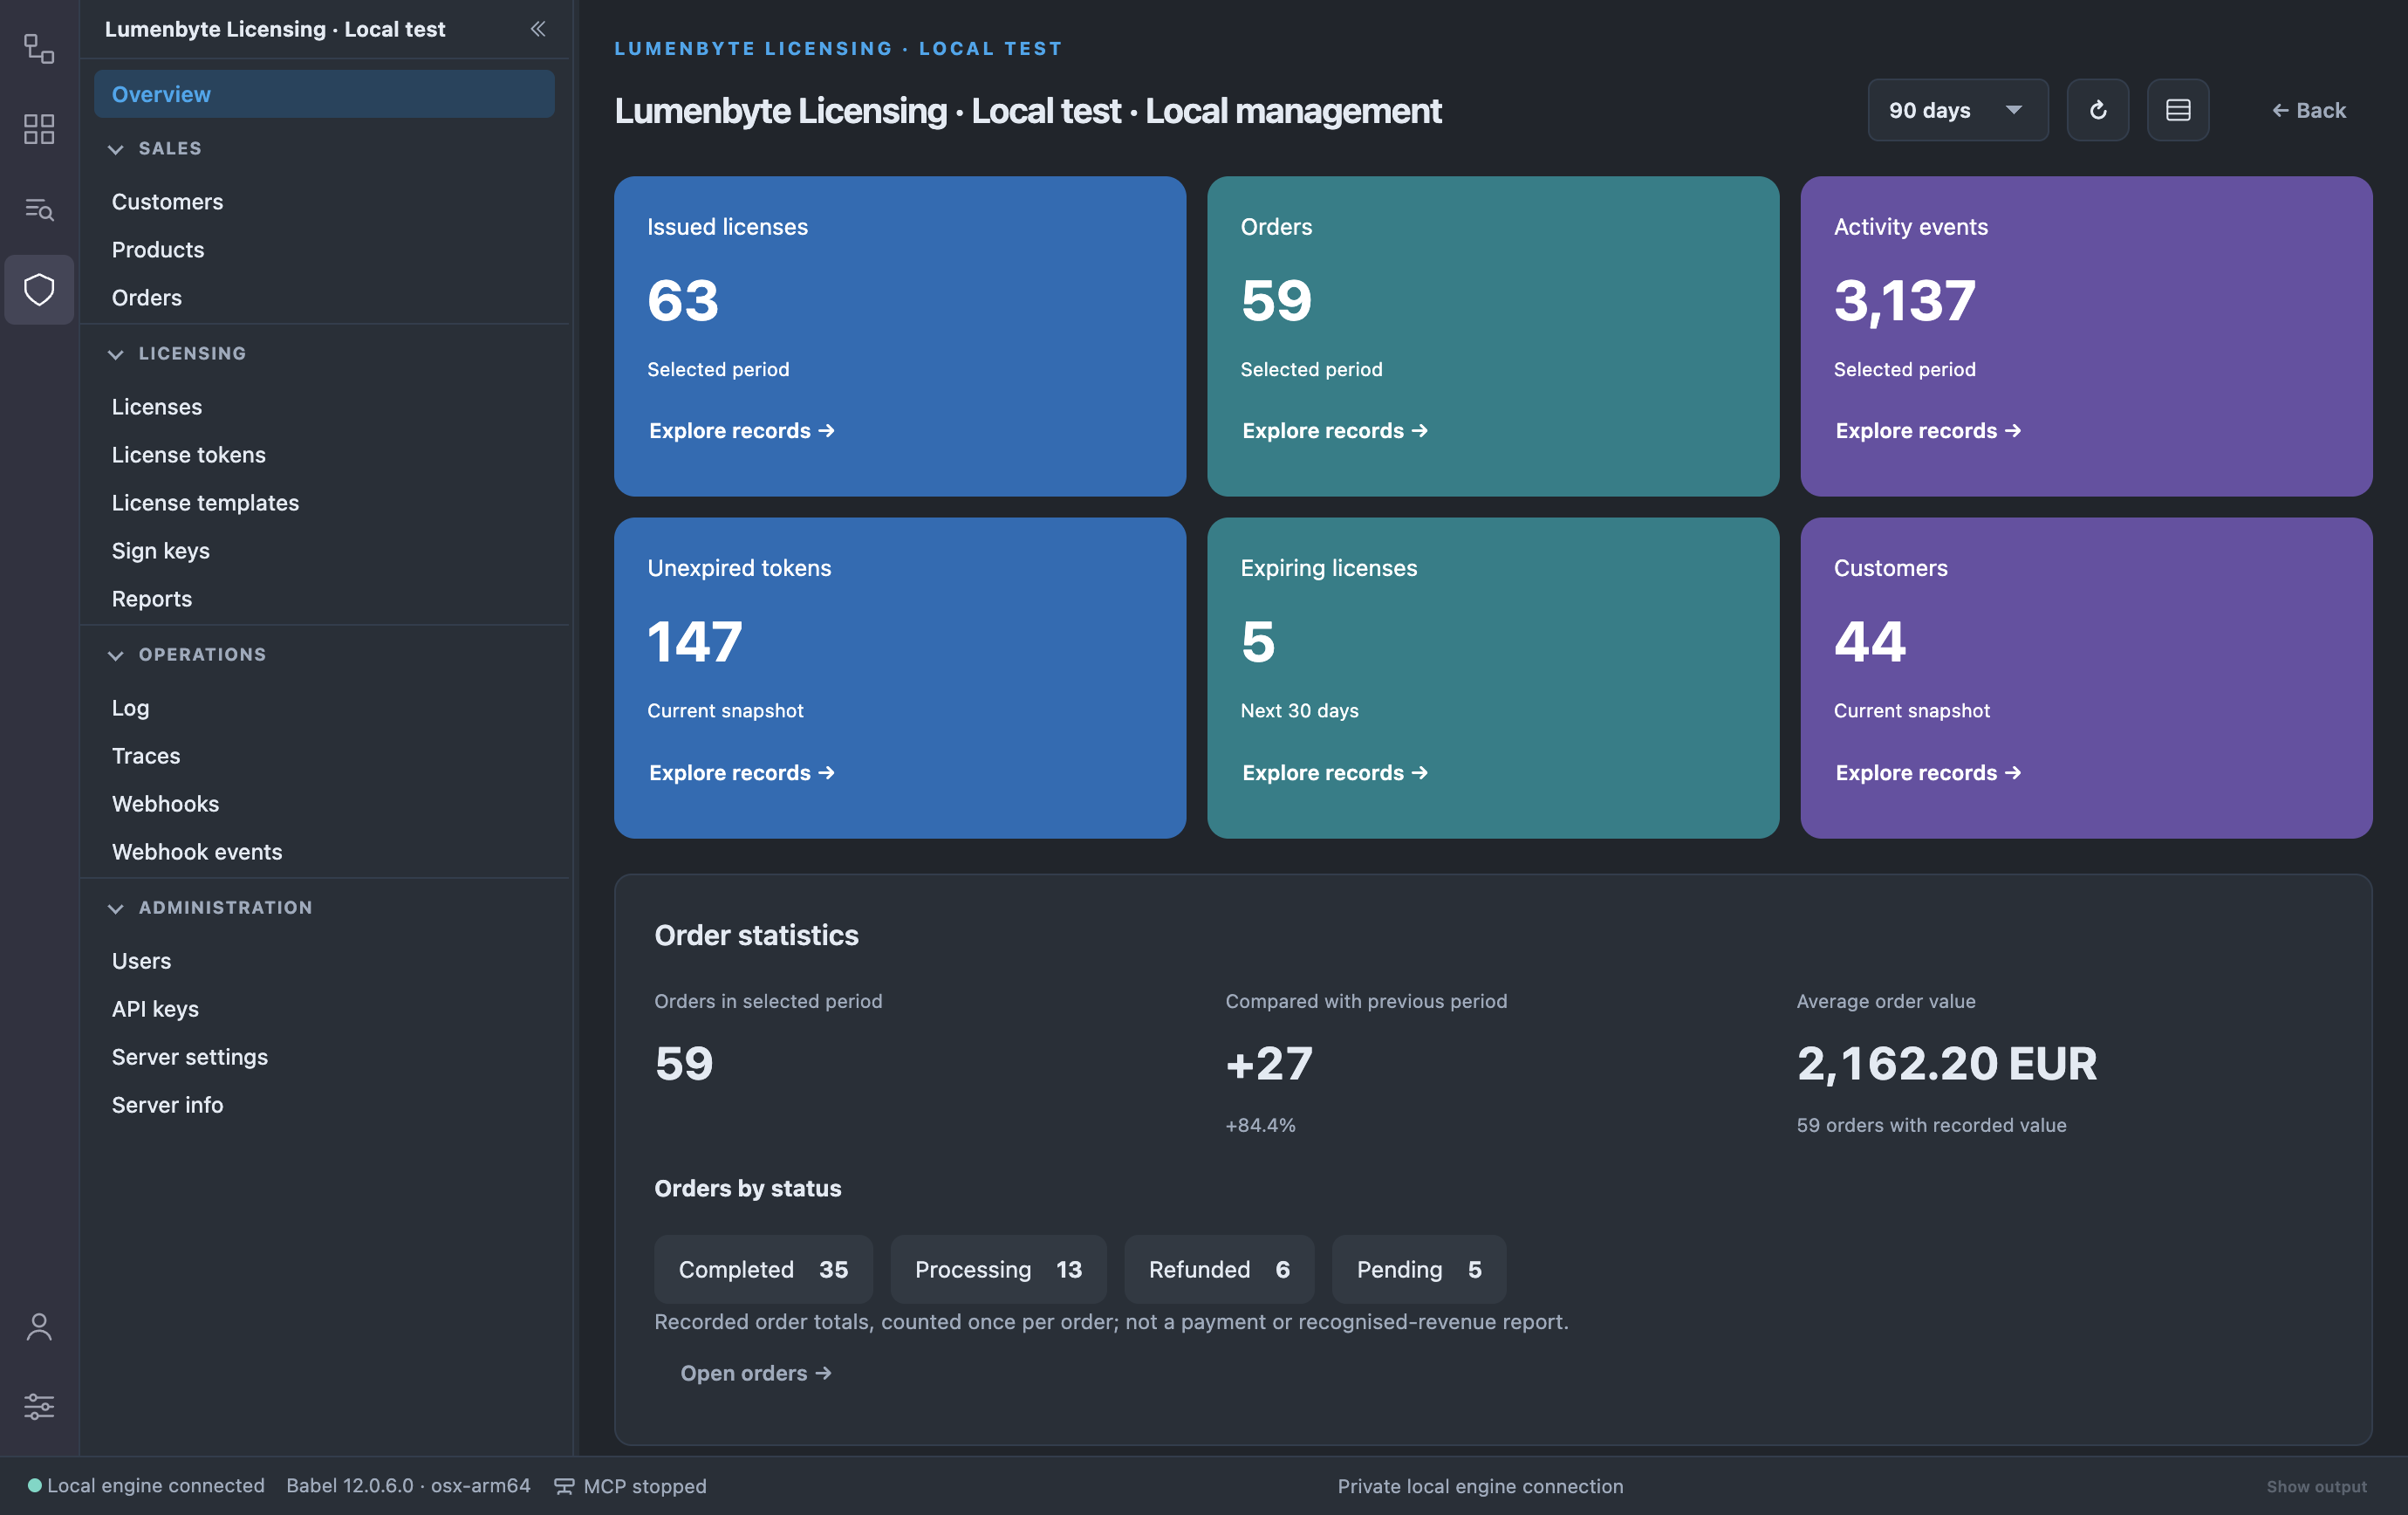The image size is (2408, 1515).
Task: Open License tokens page
Action: (188, 455)
